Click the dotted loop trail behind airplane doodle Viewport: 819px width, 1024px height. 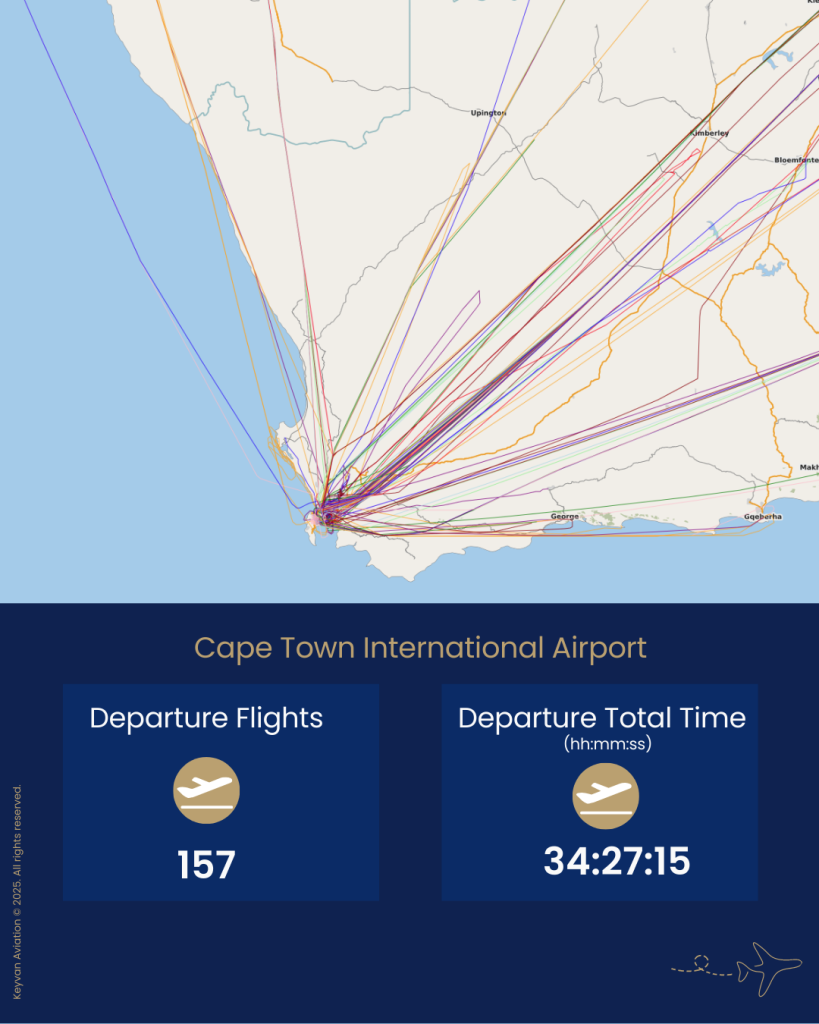[700, 964]
